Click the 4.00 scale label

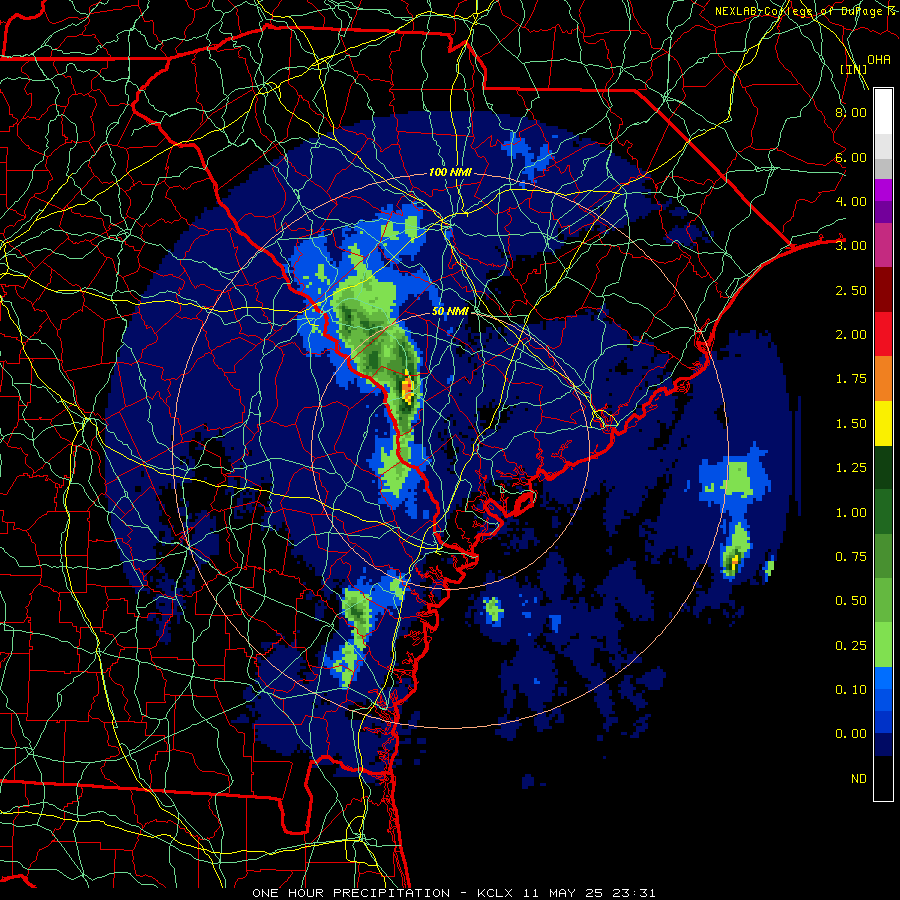(x=851, y=201)
